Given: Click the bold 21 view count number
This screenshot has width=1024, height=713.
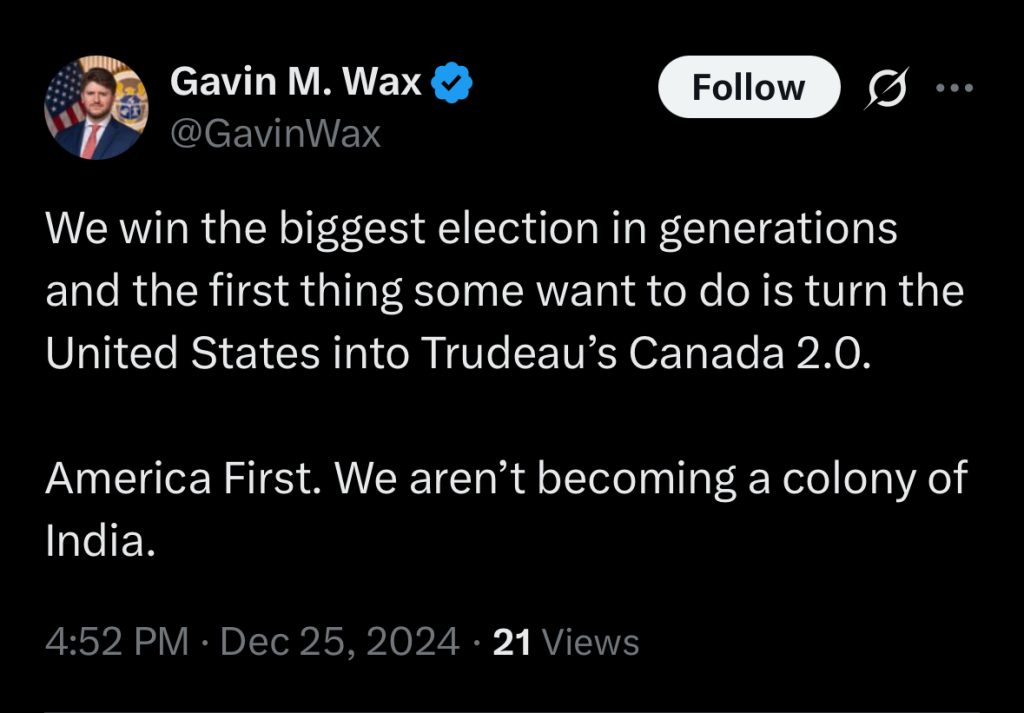Looking at the screenshot, I should [512, 641].
